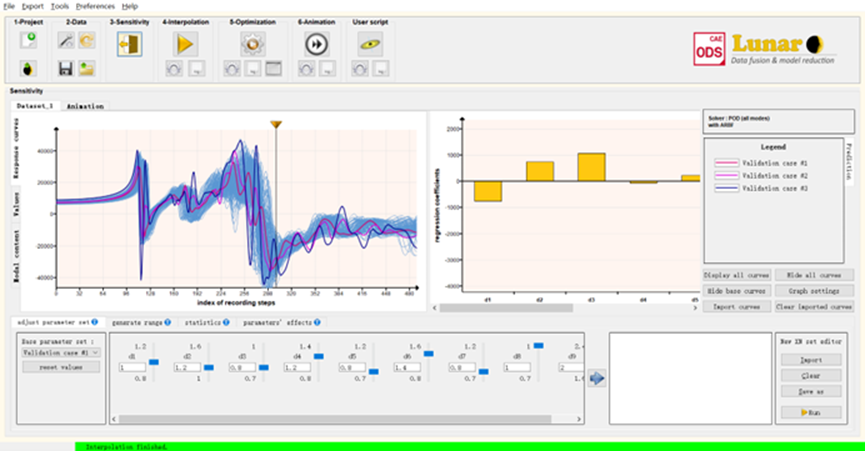Screen dimensions: 865x451
Task: Start animation with the fast-forward icon
Action: (317, 44)
